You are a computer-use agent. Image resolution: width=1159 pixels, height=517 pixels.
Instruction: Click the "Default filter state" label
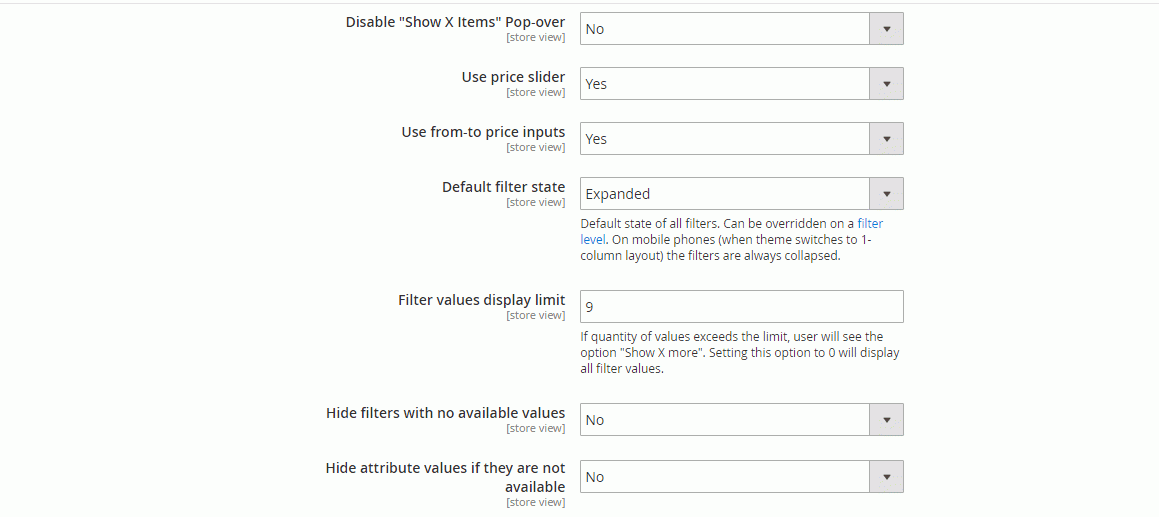point(503,187)
